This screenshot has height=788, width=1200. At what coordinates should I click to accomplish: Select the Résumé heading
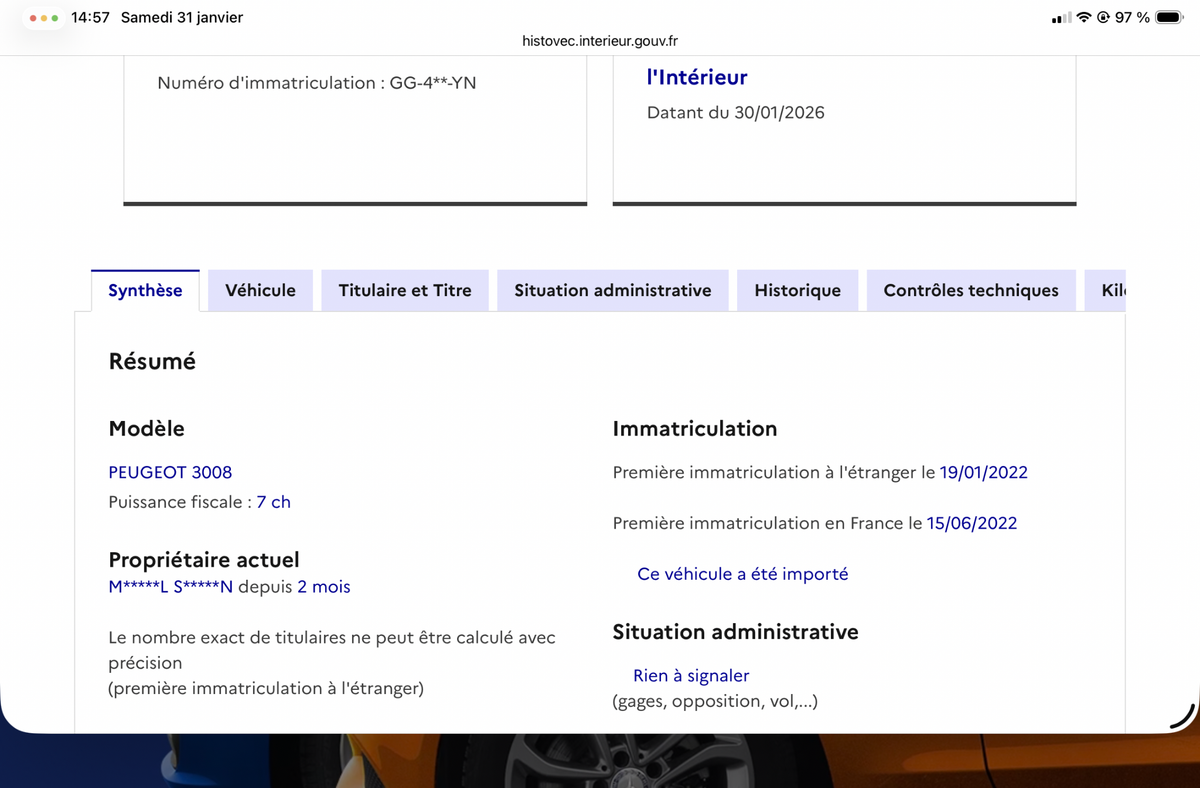point(152,362)
